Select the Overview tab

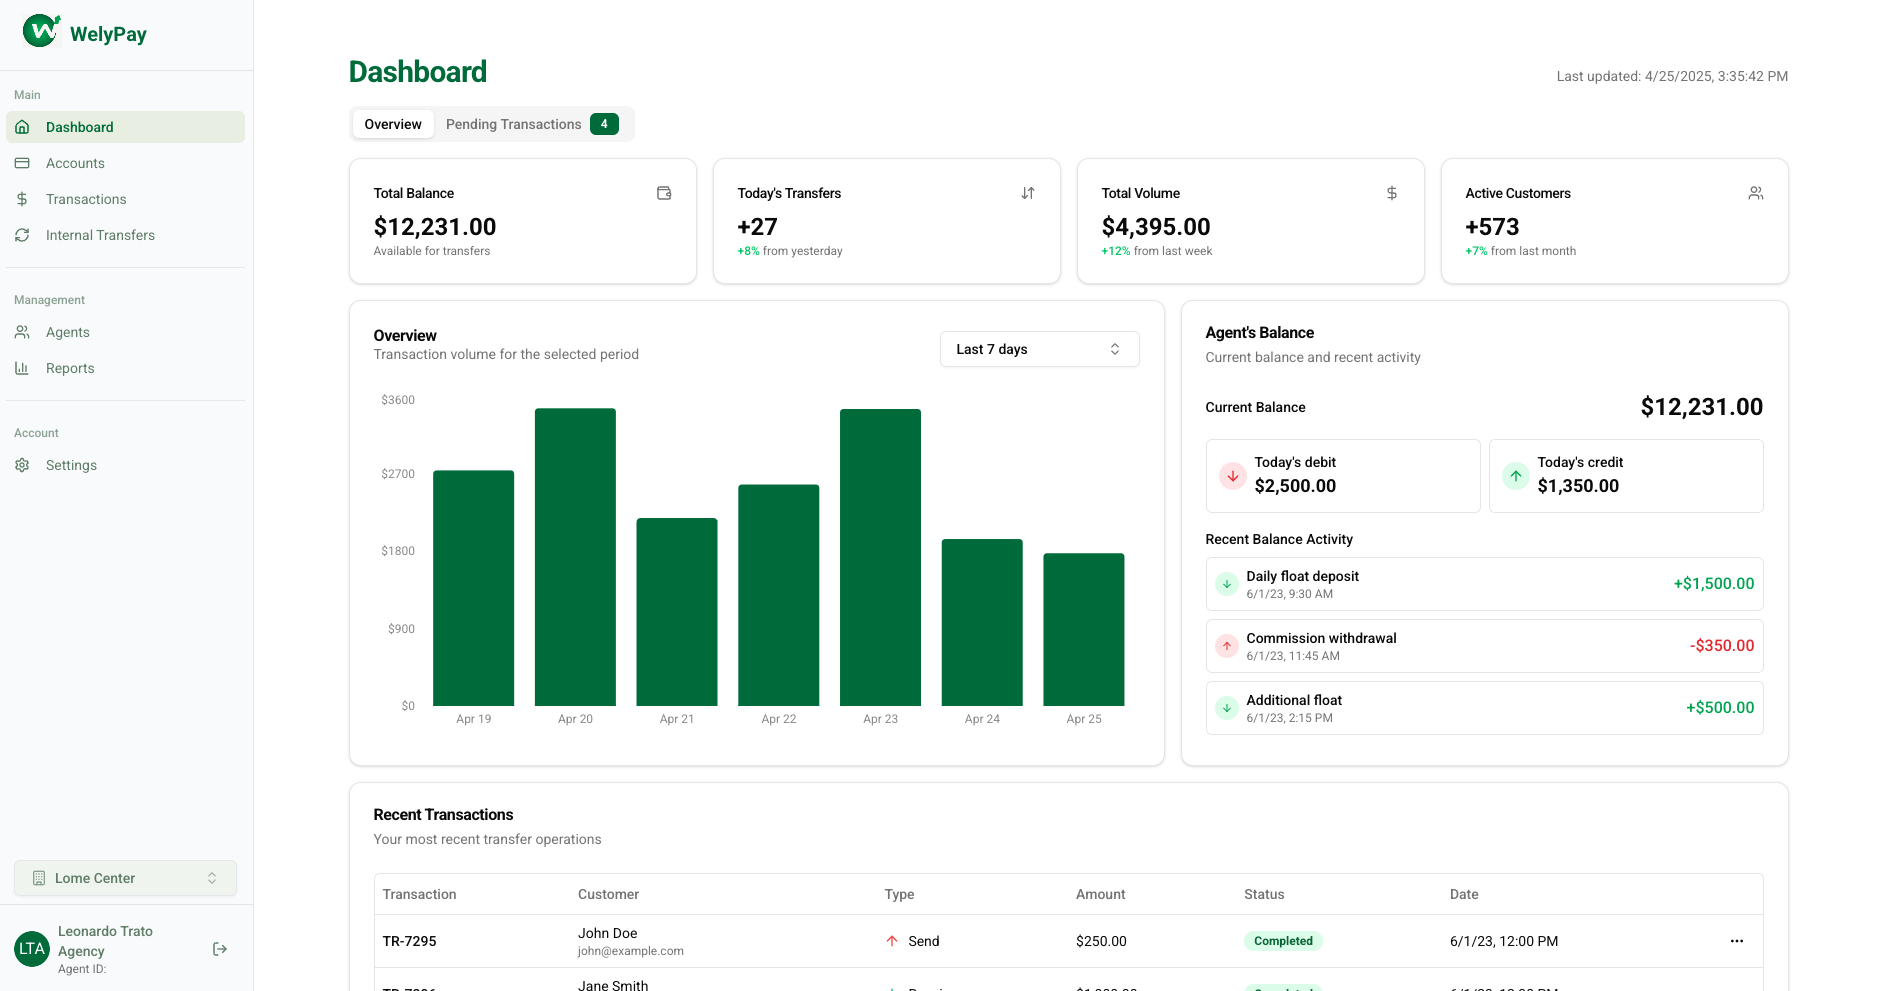(393, 124)
